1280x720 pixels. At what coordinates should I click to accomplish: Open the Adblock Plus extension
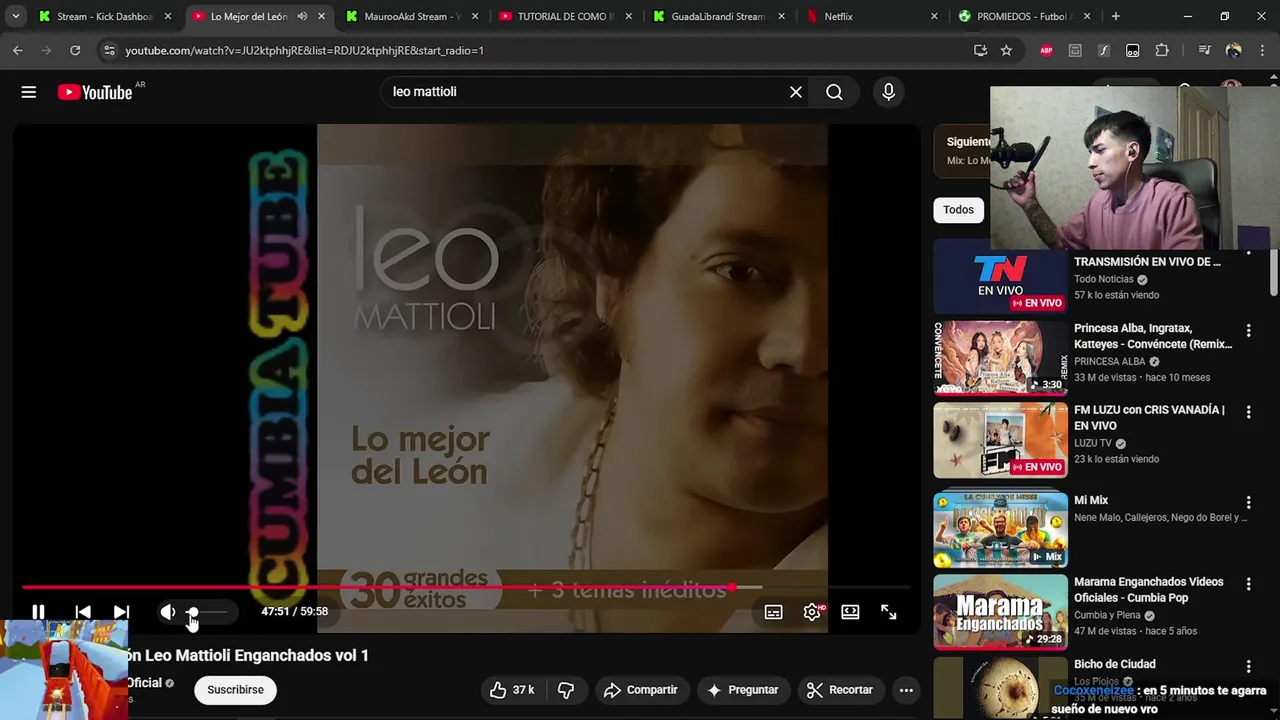1046,50
